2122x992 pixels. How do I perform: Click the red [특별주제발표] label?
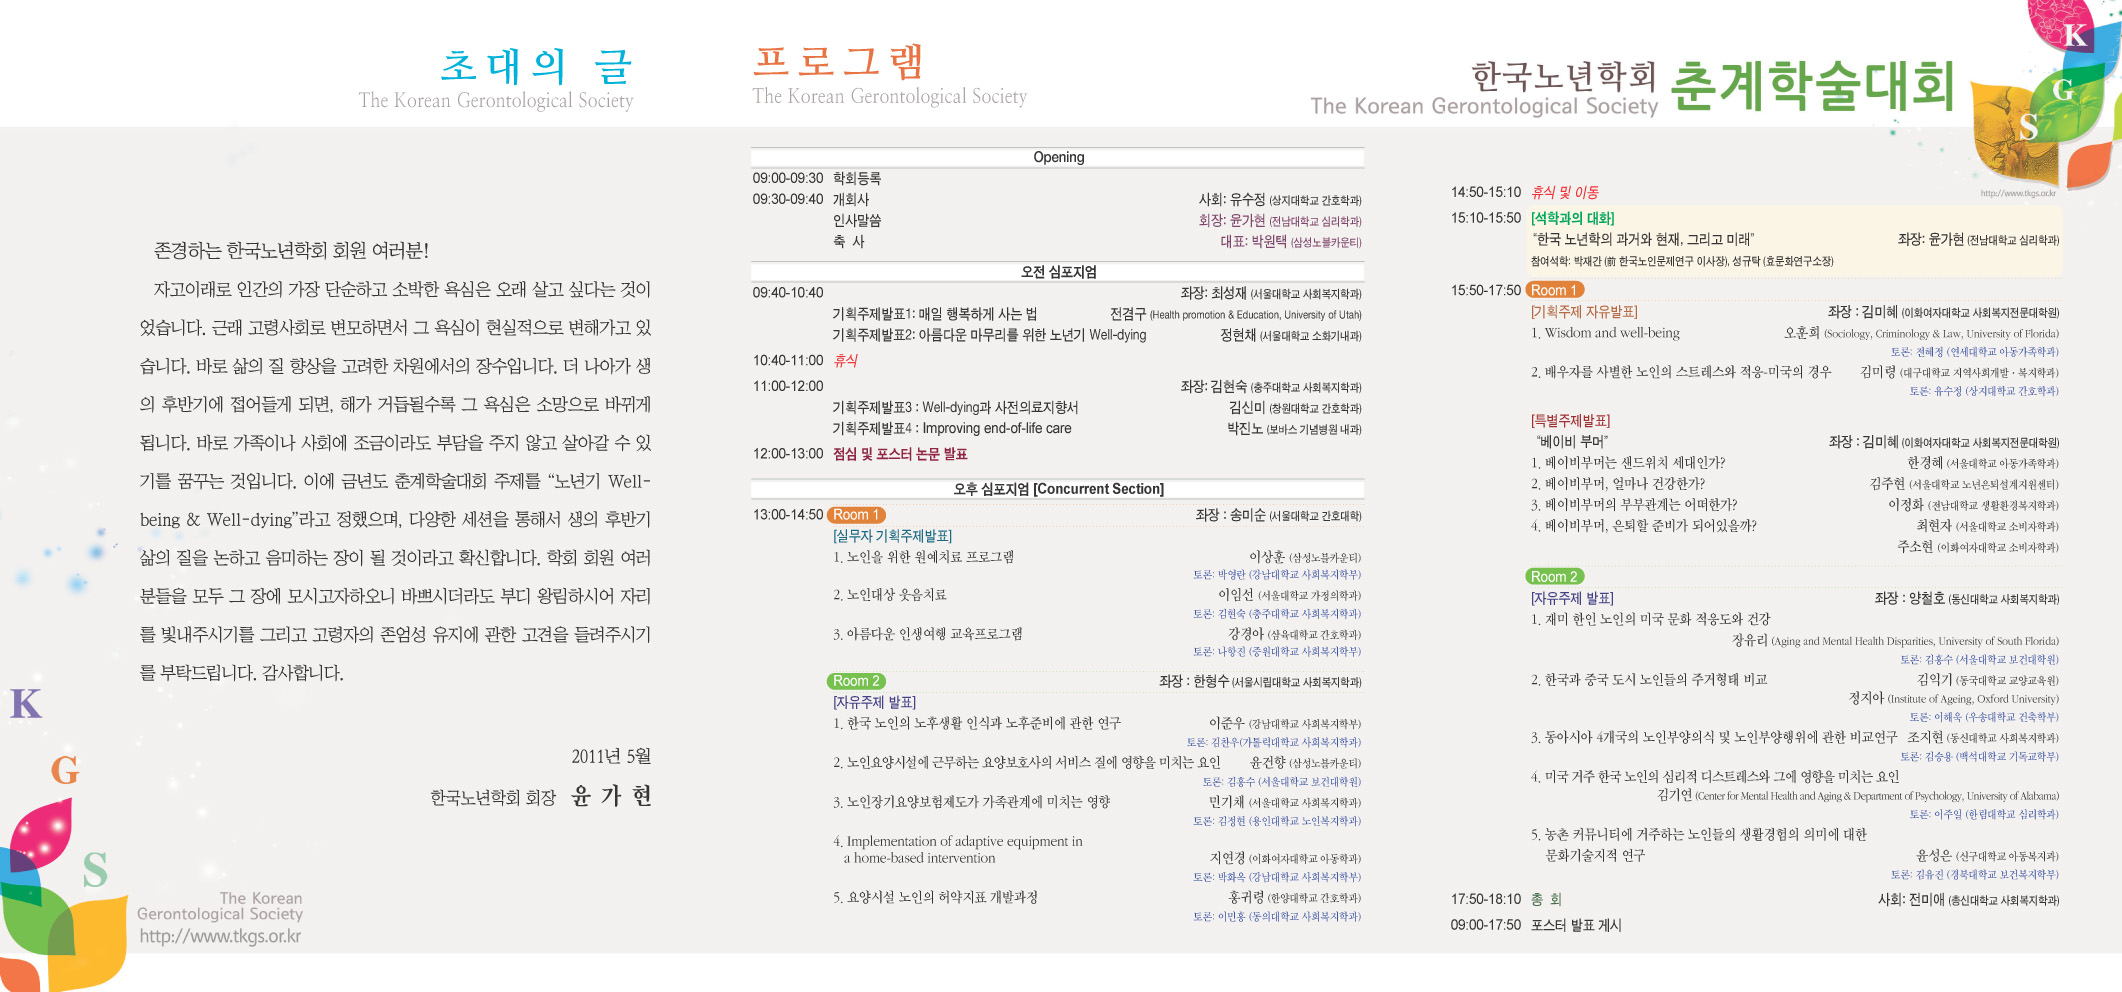[1570, 421]
